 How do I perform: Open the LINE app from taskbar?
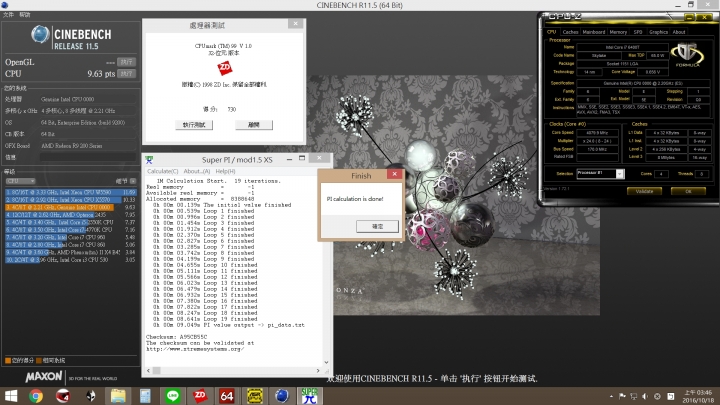(173, 396)
